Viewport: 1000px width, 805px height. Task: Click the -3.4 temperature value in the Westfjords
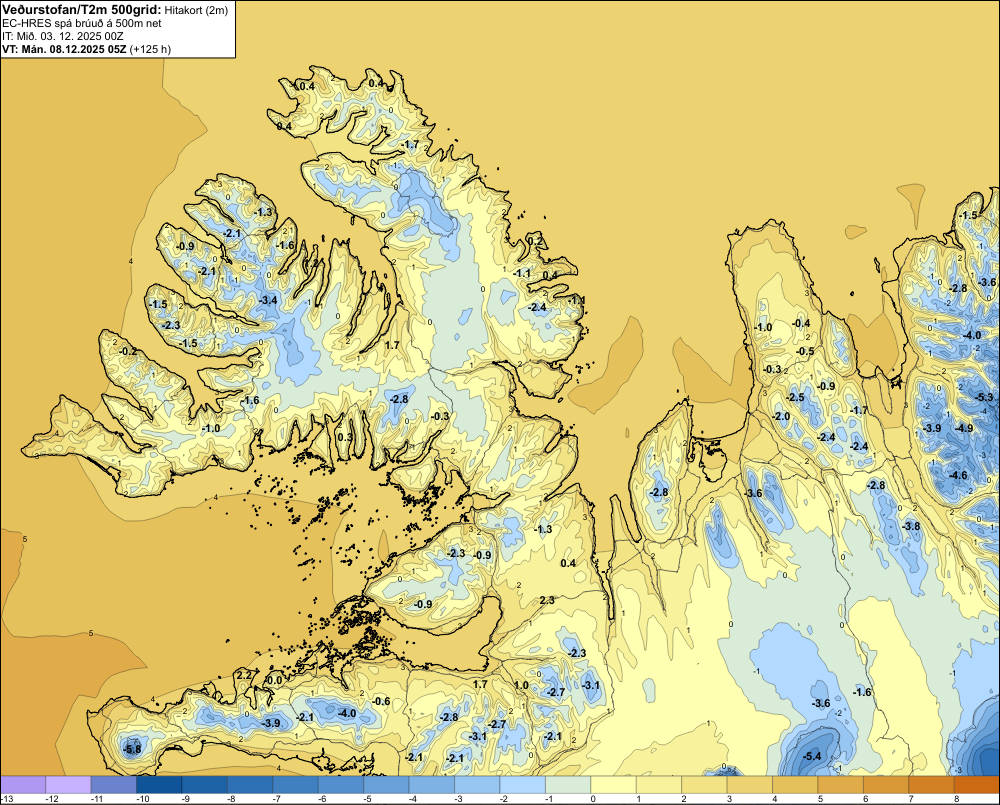click(x=268, y=300)
